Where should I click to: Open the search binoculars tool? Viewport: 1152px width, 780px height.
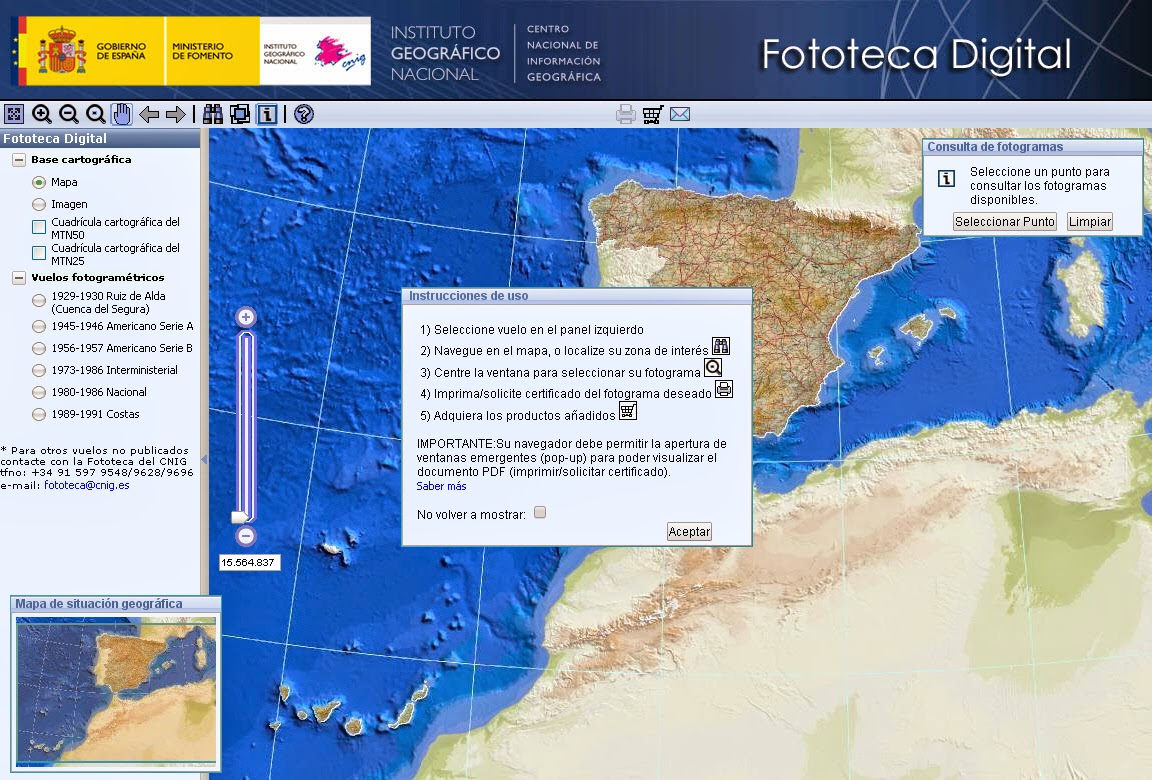pyautogui.click(x=213, y=113)
